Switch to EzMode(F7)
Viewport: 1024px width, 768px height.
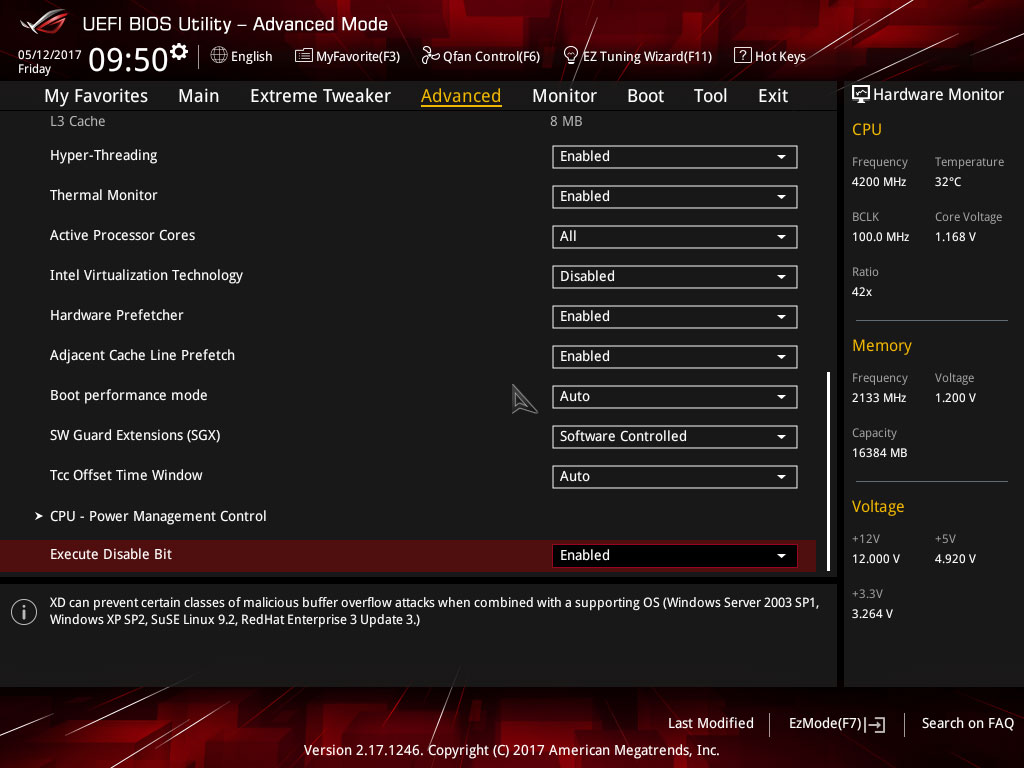tap(837, 724)
